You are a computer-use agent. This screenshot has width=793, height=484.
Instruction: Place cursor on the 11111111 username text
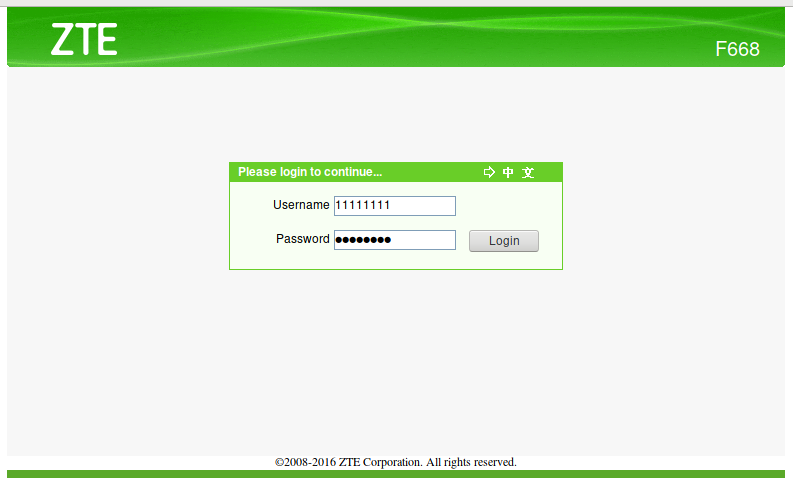click(362, 205)
